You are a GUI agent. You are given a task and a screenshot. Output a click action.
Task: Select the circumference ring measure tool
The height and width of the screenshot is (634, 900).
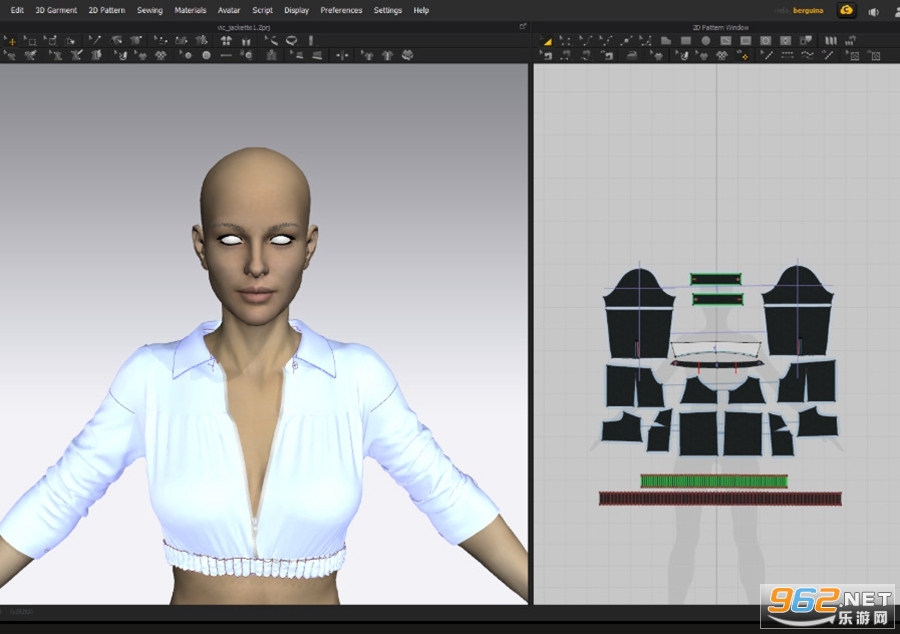click(292, 40)
